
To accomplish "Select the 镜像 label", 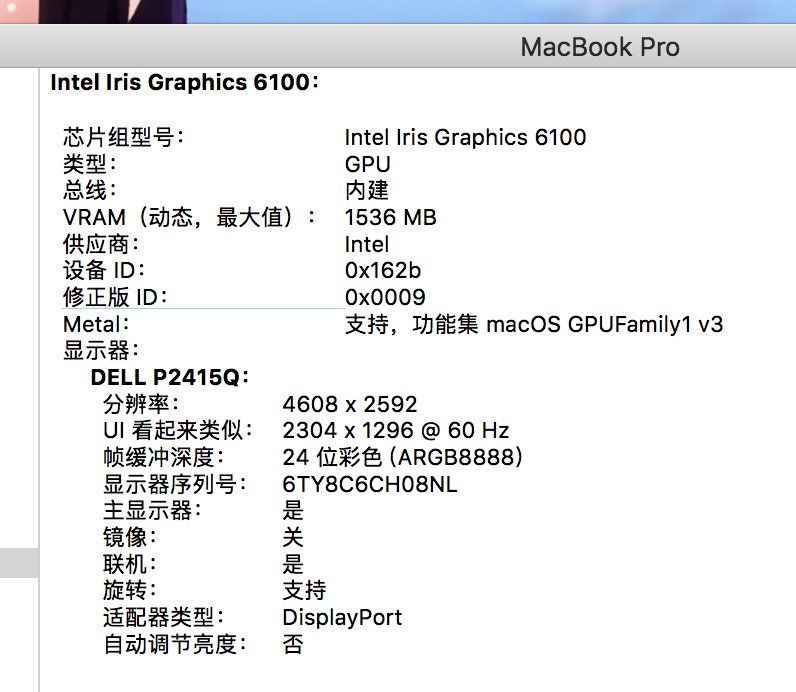I will 130,537.
